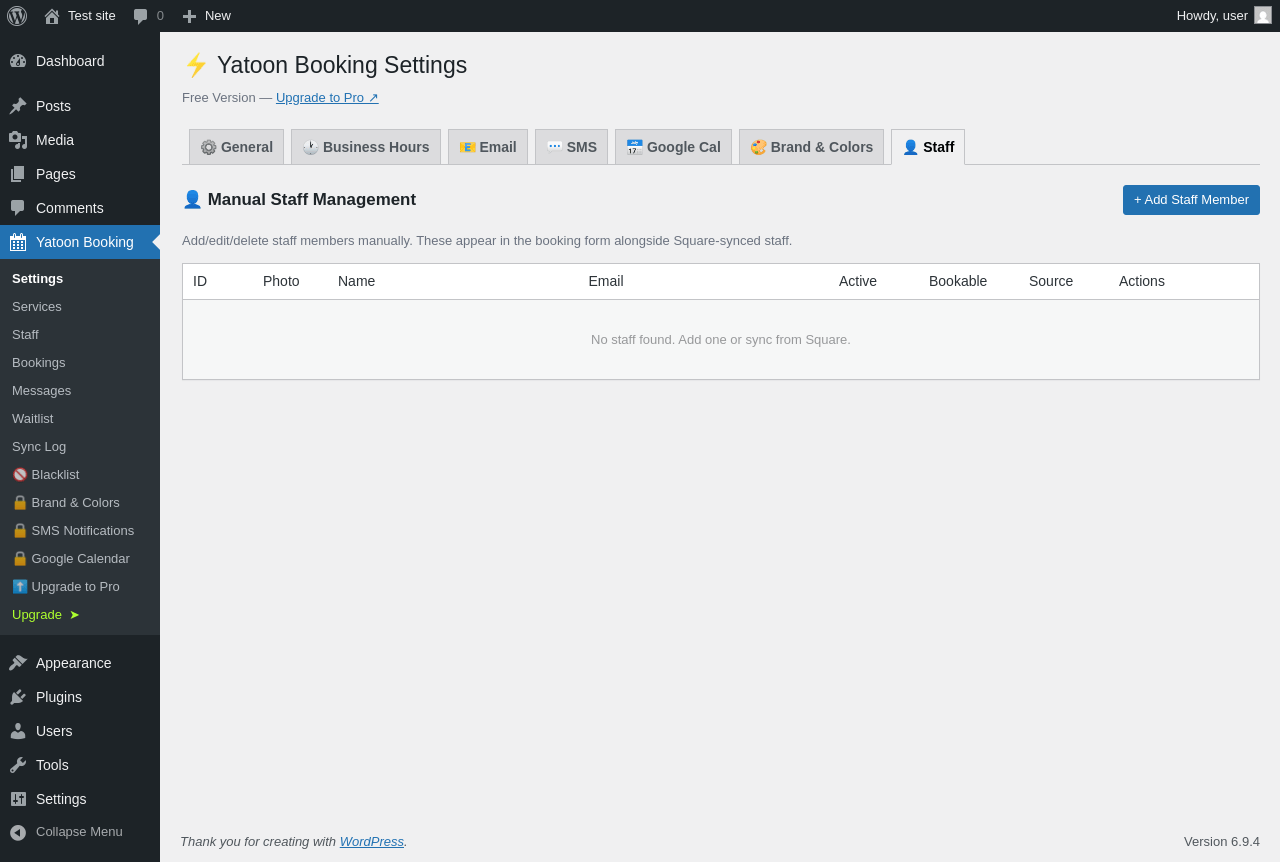Open the Brand & Colors tab
The height and width of the screenshot is (862, 1280).
click(x=811, y=147)
